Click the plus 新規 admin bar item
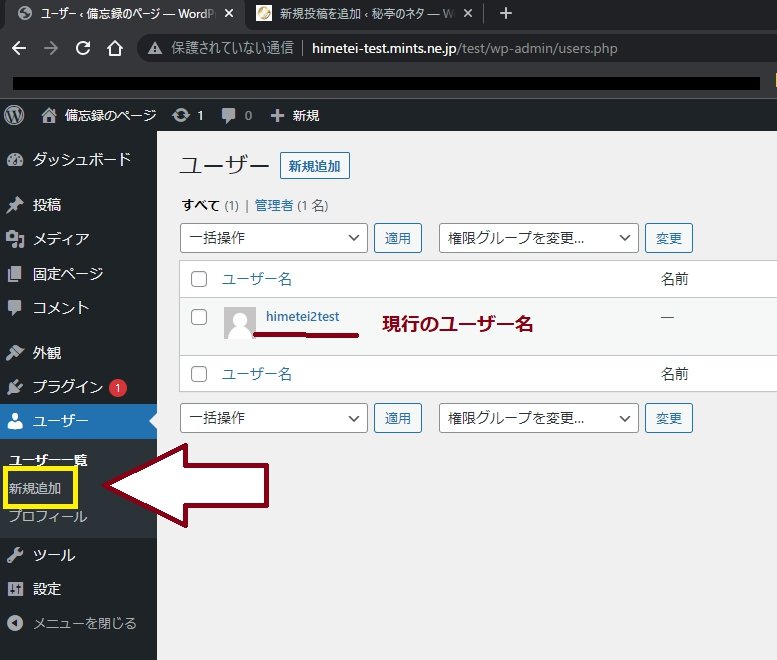Screen dimensions: 777x660 point(295,115)
